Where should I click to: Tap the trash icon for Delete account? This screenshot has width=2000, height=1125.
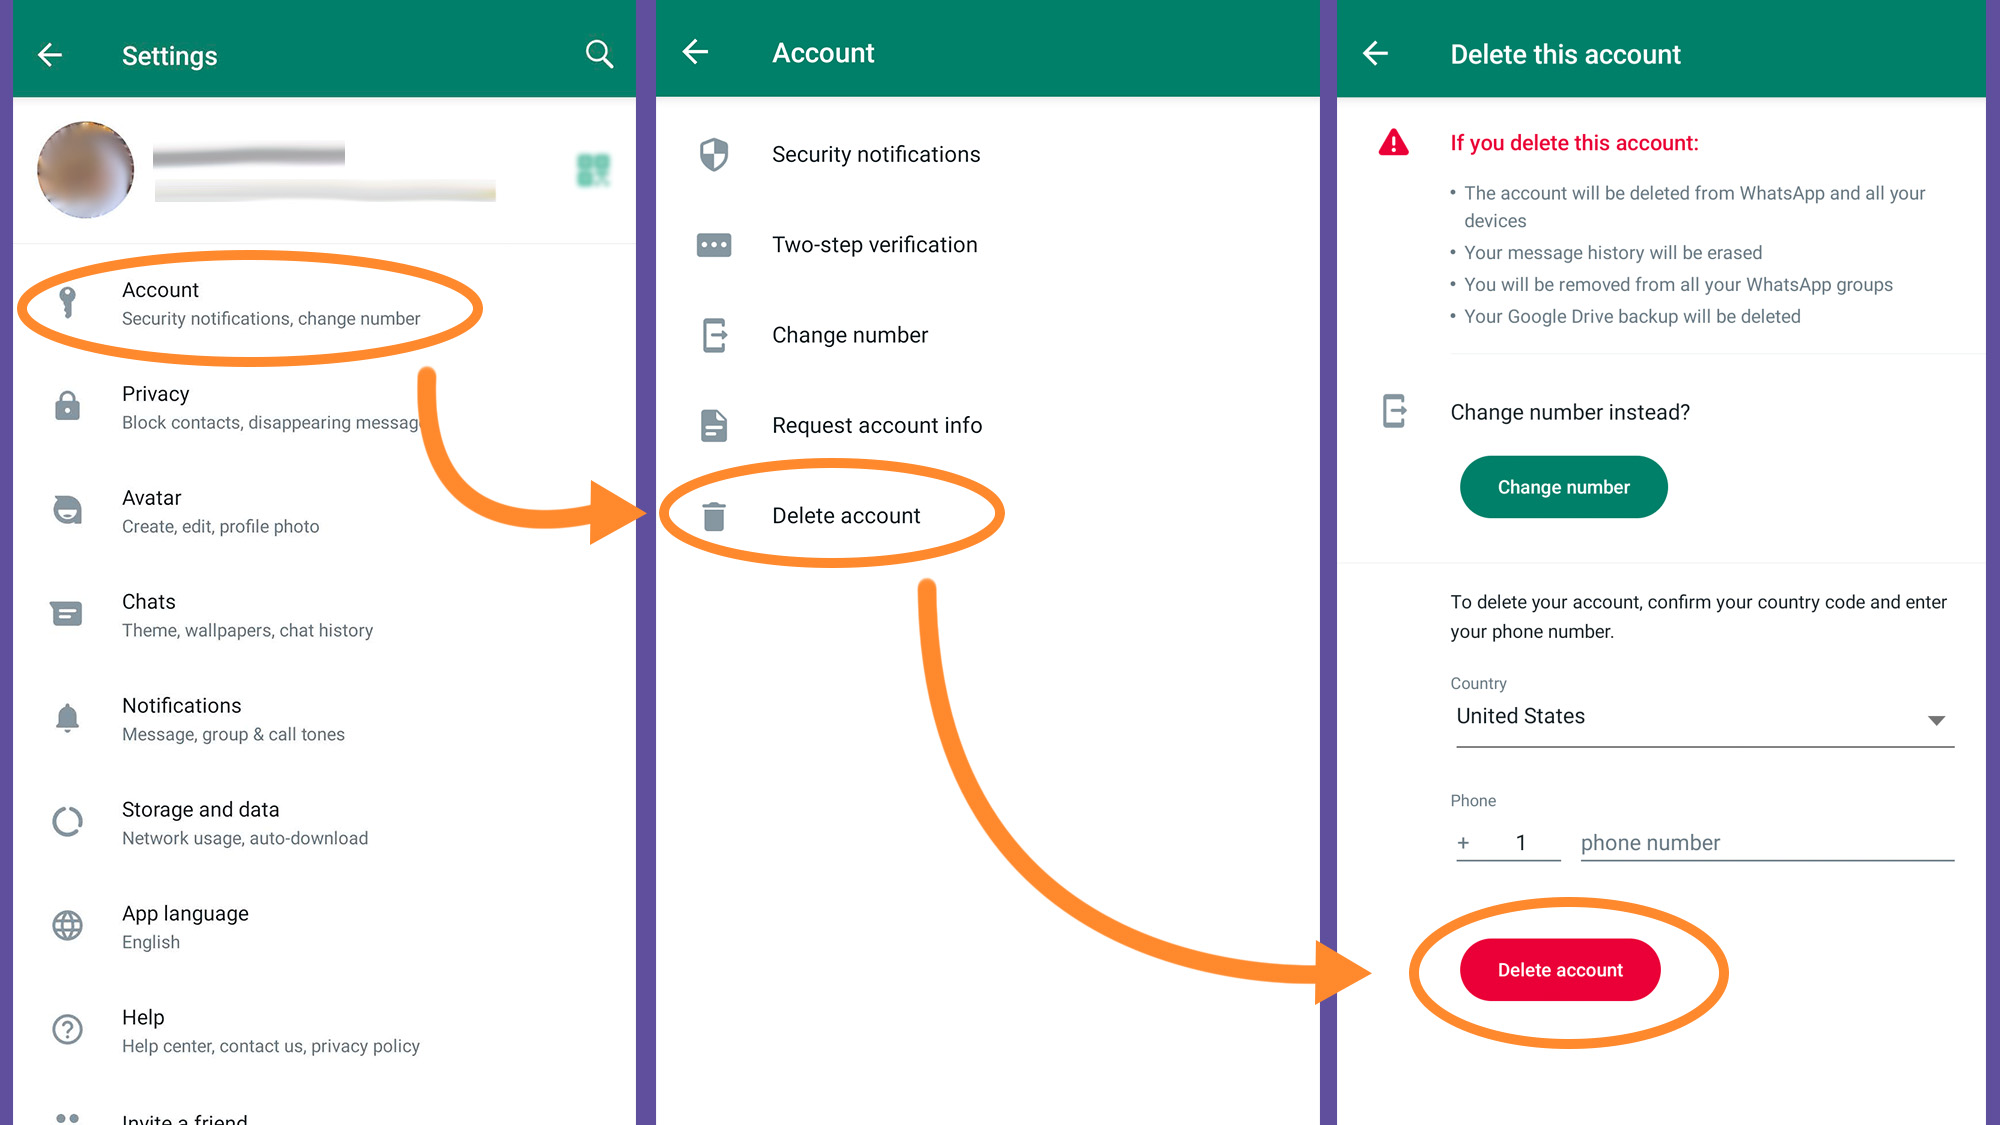click(x=714, y=516)
